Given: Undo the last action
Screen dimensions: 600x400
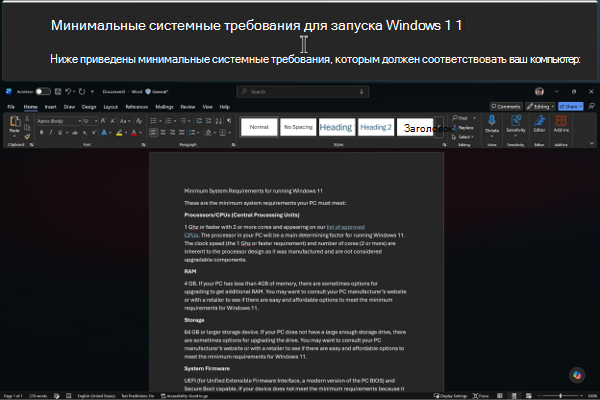Looking at the screenshot, I should coord(68,91).
